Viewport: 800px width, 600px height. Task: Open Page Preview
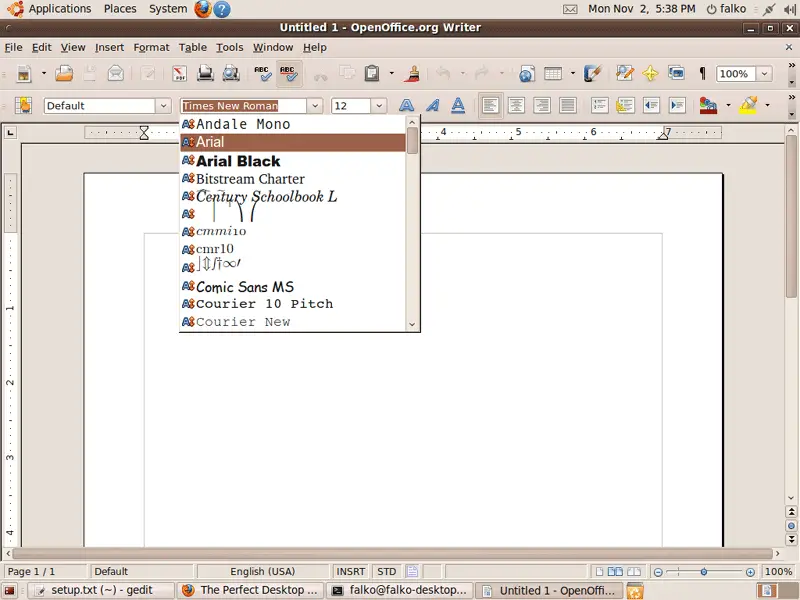(x=231, y=74)
